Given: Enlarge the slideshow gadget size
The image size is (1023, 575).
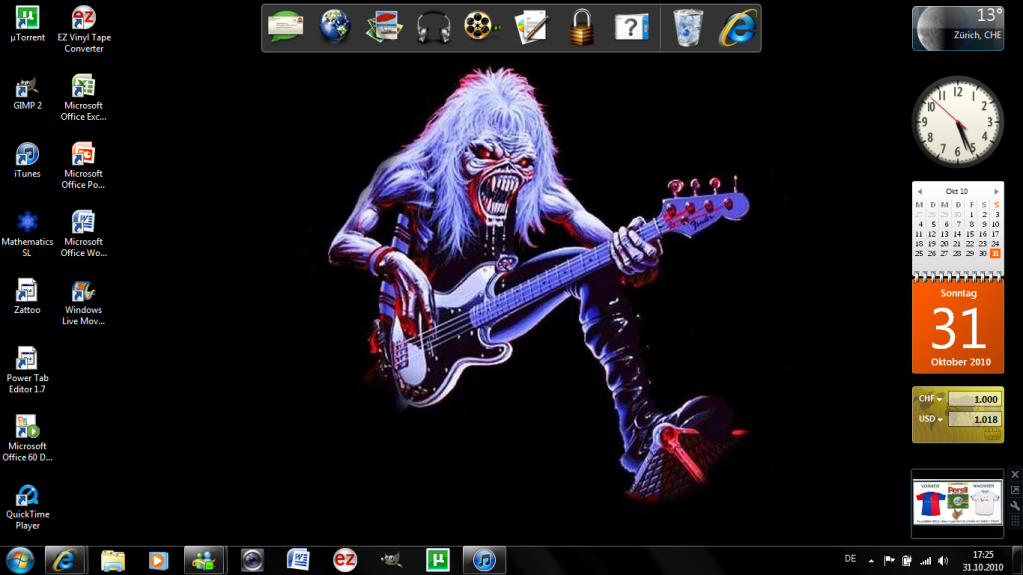Looking at the screenshot, I should [x=1015, y=490].
